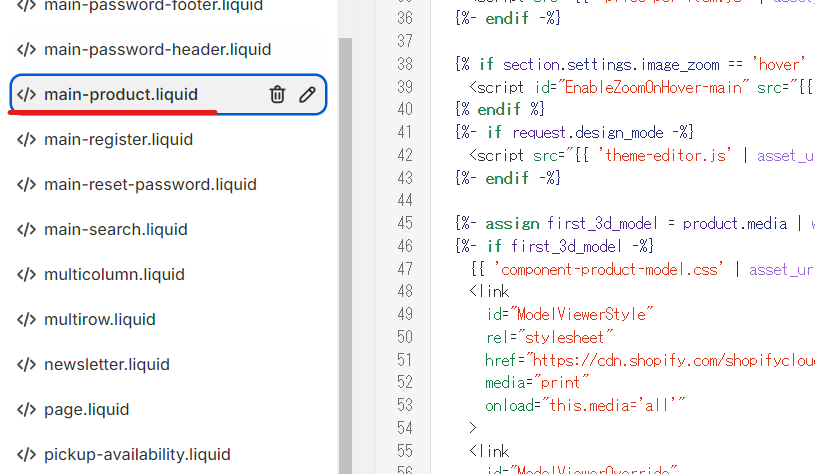815x474 pixels.
Task: Click 'assign' keyword on line 45
Action: coord(512,223)
